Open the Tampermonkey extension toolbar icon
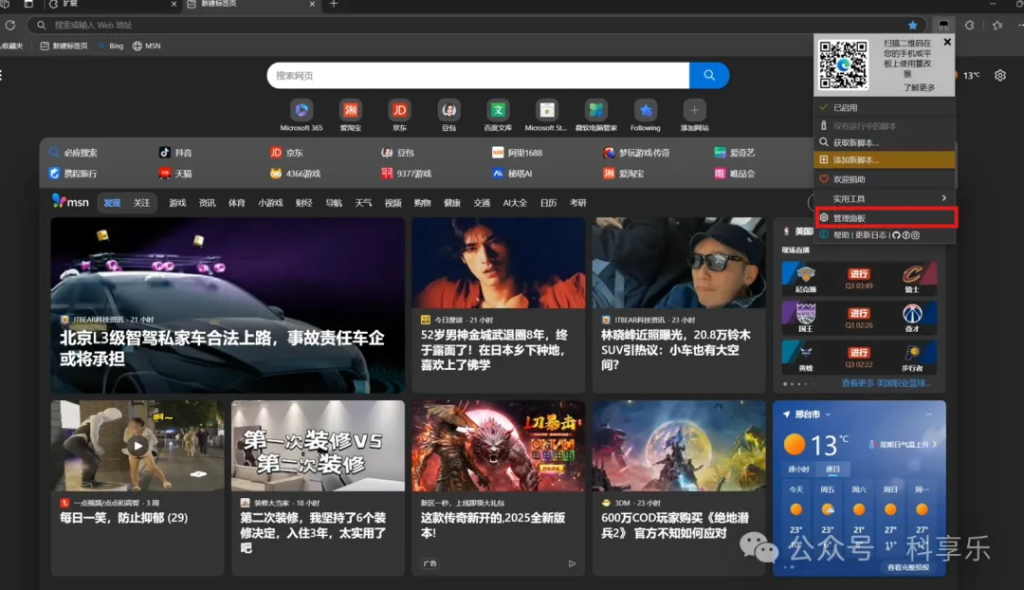Image resolution: width=1024 pixels, height=590 pixels. [943, 25]
